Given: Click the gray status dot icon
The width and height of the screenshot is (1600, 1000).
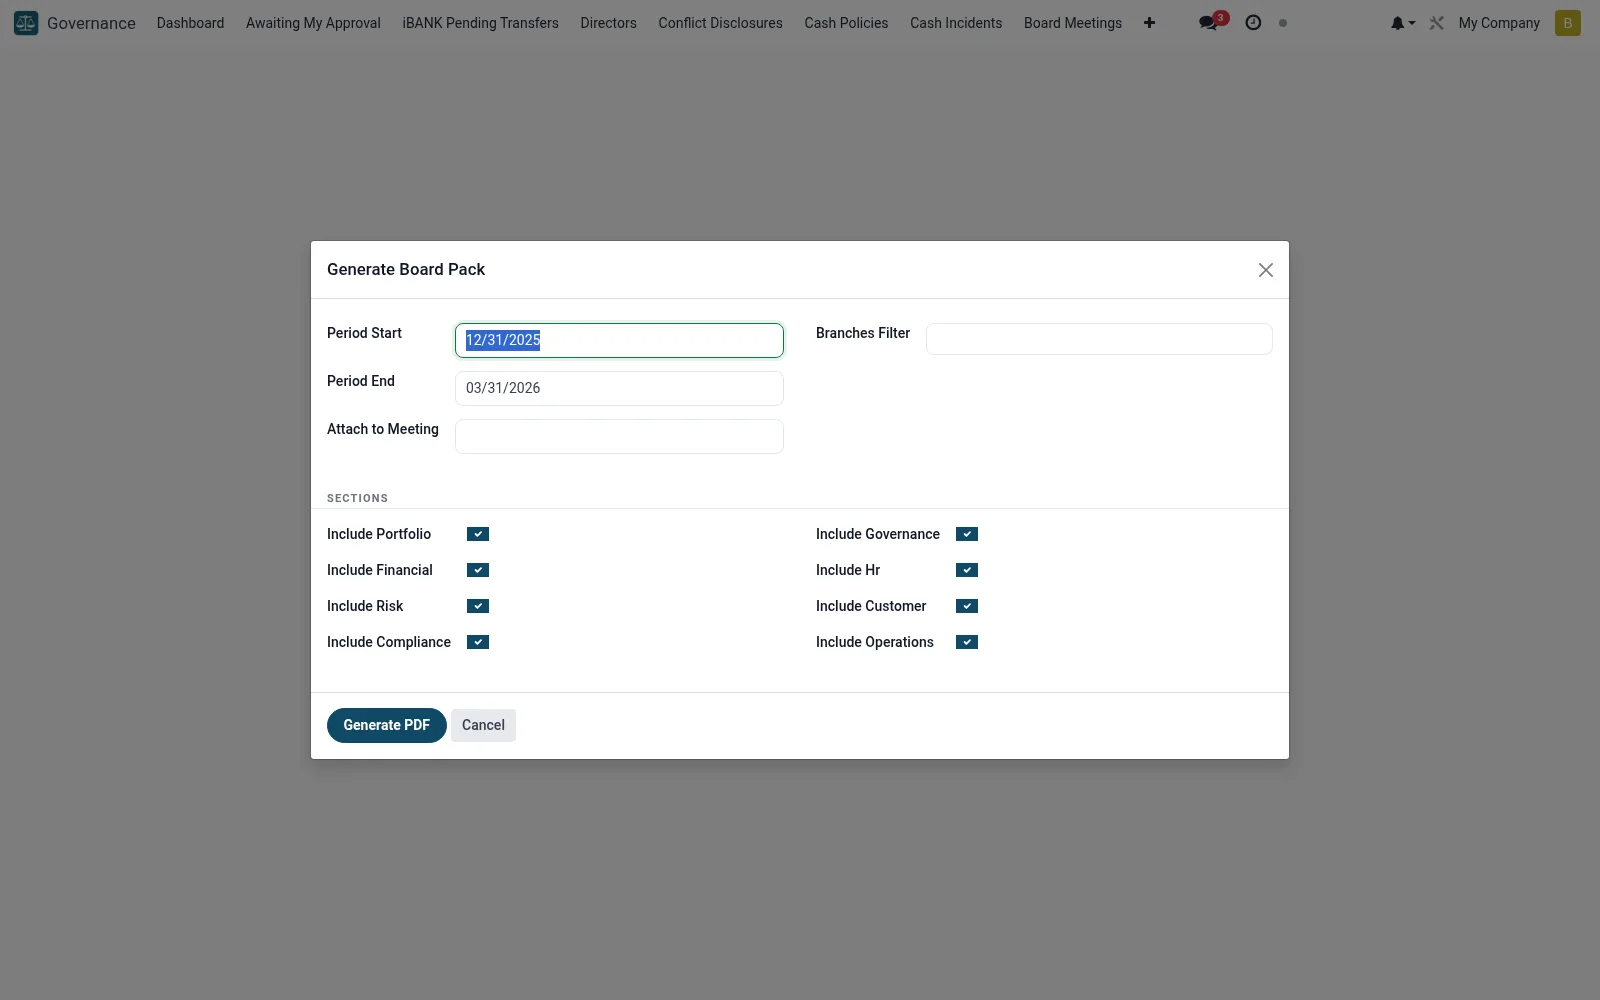Looking at the screenshot, I should tap(1283, 23).
